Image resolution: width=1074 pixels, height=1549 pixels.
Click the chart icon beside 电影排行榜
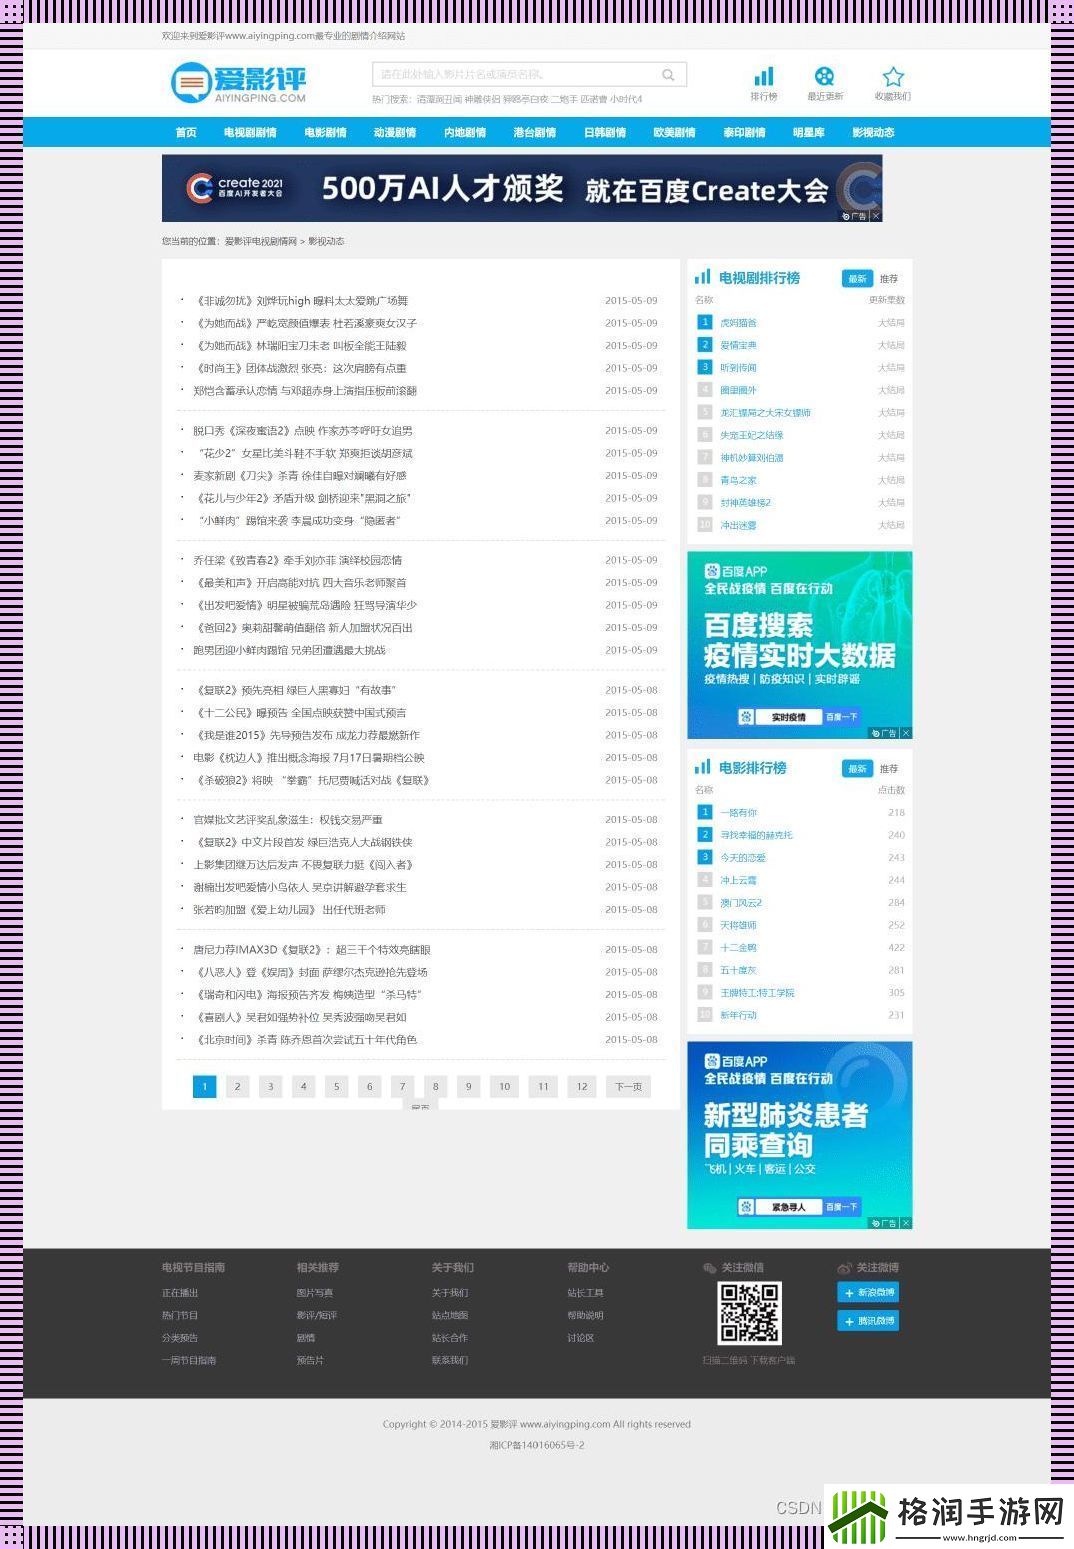tap(702, 767)
